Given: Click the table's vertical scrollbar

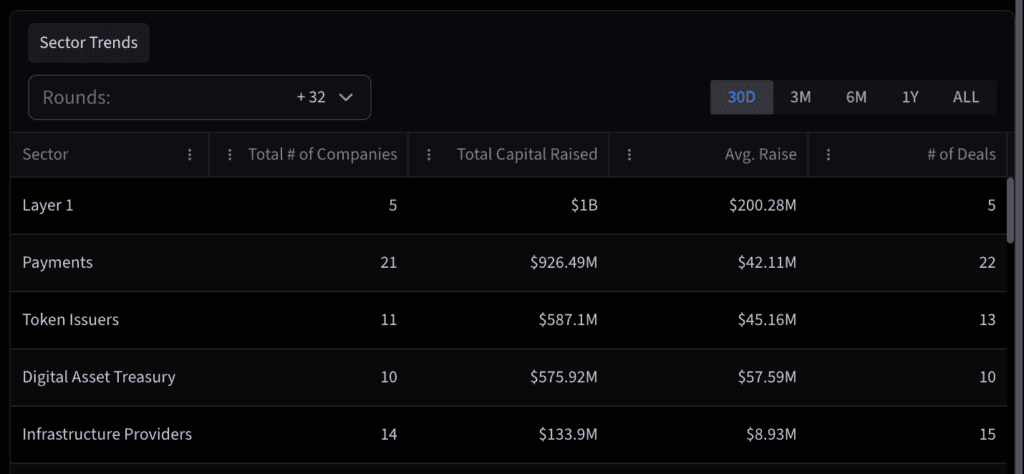Looking at the screenshot, I should 1011,210.
